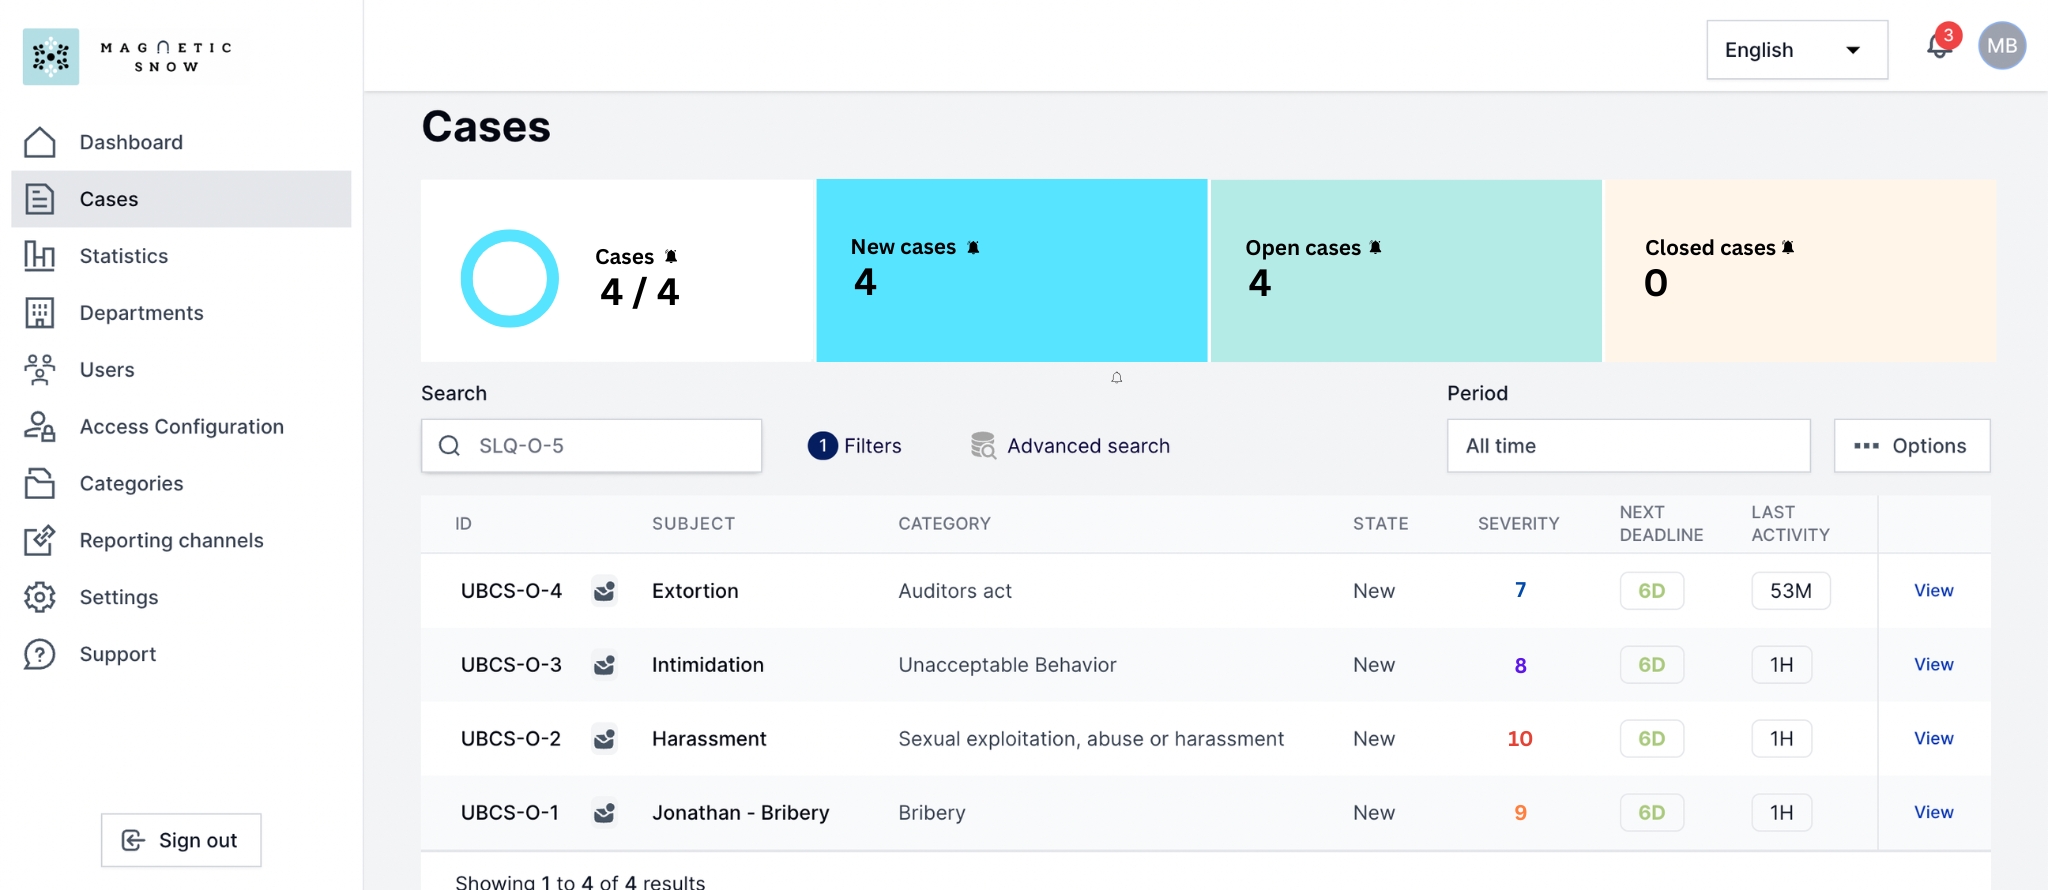Image resolution: width=2048 pixels, height=890 pixels.
Task: Toggle the pin beside Open cases
Action: click(x=1375, y=247)
